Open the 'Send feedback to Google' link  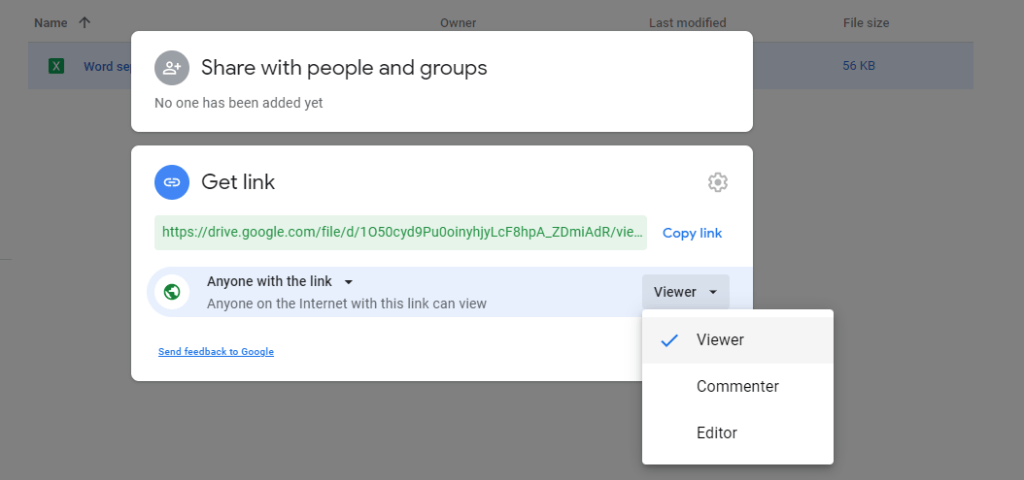click(216, 352)
